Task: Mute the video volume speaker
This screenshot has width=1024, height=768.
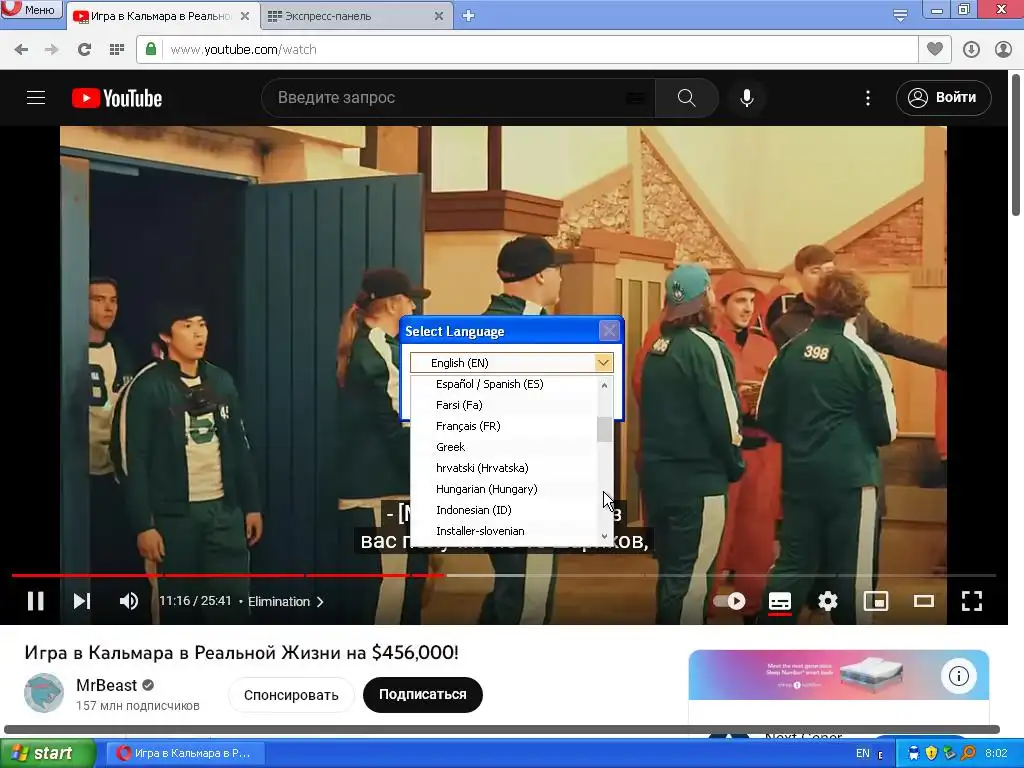Action: [x=129, y=601]
